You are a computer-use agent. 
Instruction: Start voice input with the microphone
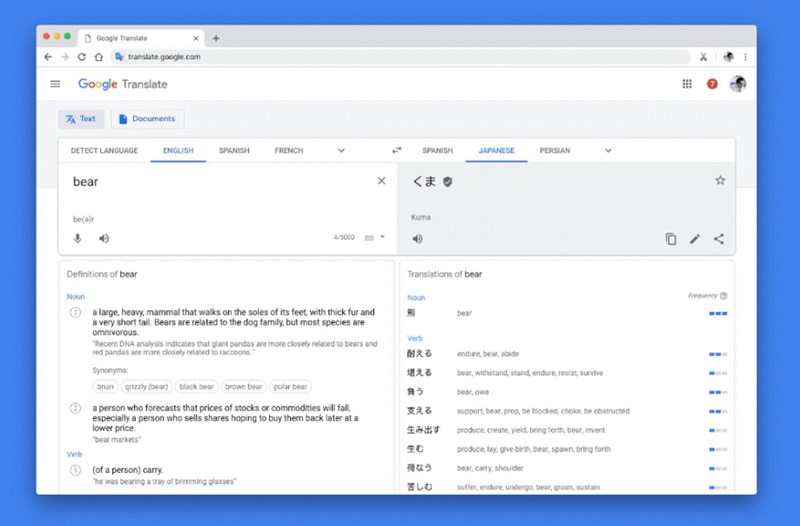point(78,238)
